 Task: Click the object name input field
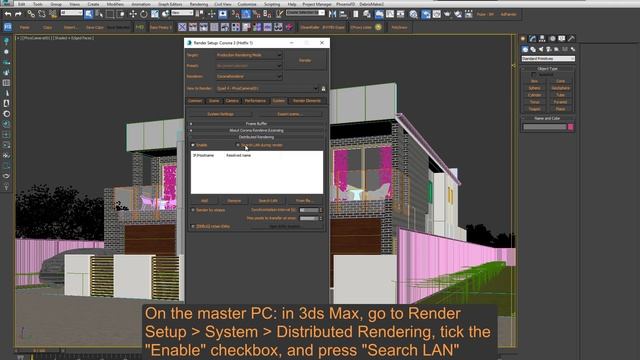tap(545, 127)
